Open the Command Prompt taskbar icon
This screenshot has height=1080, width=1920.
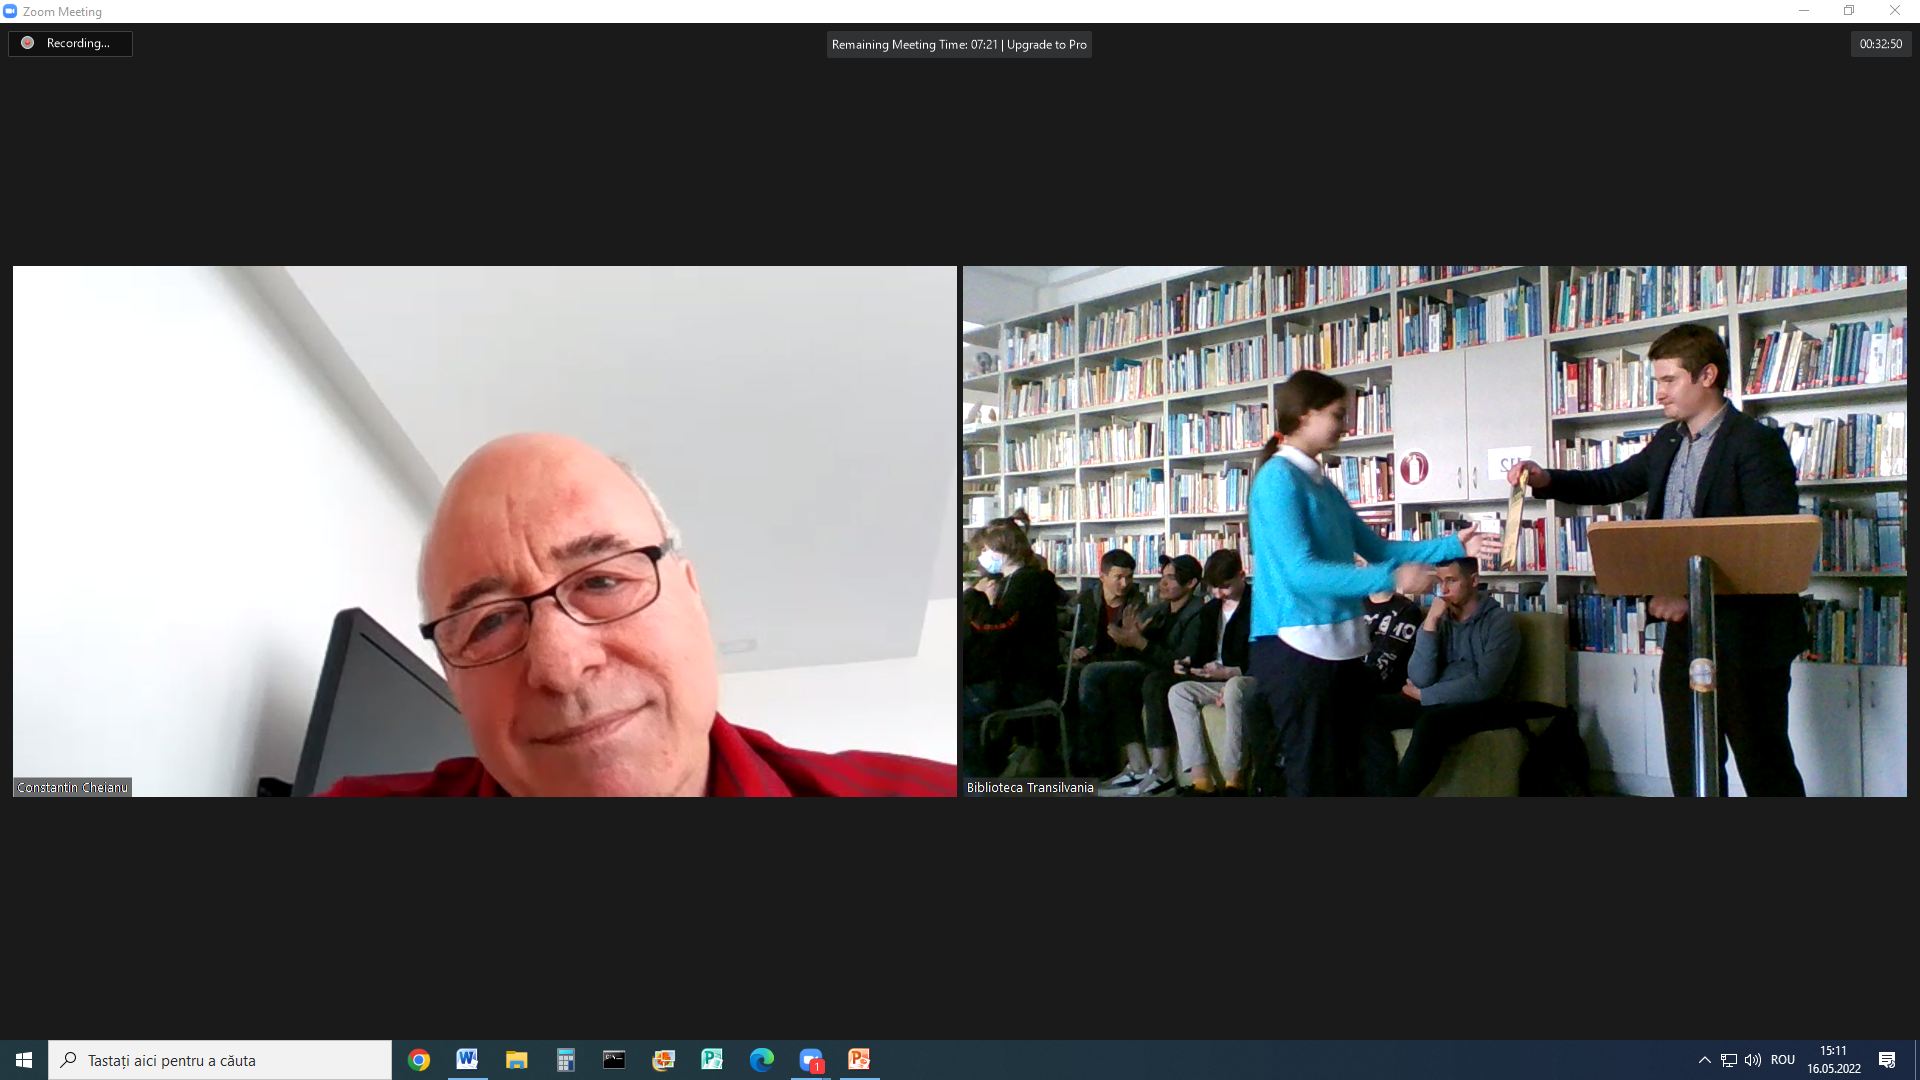pyautogui.click(x=614, y=1060)
